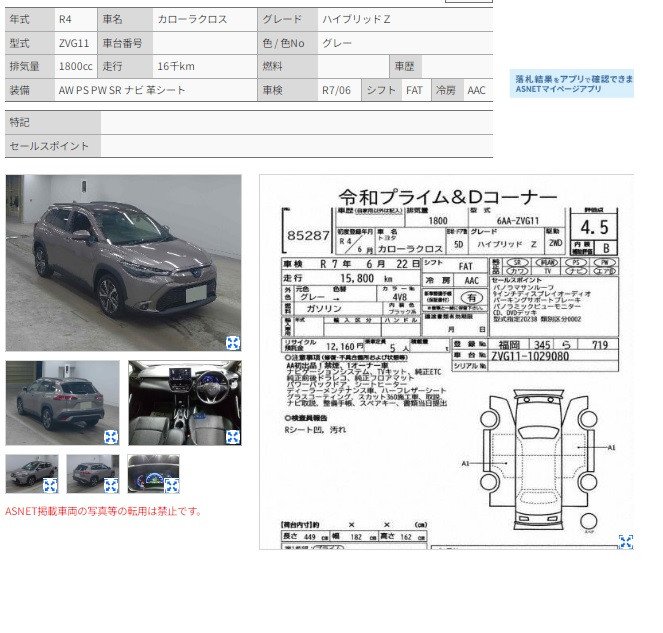Viewport: 663px width, 633px height.
Task: Select the 特記 label cell
Action: [53, 123]
